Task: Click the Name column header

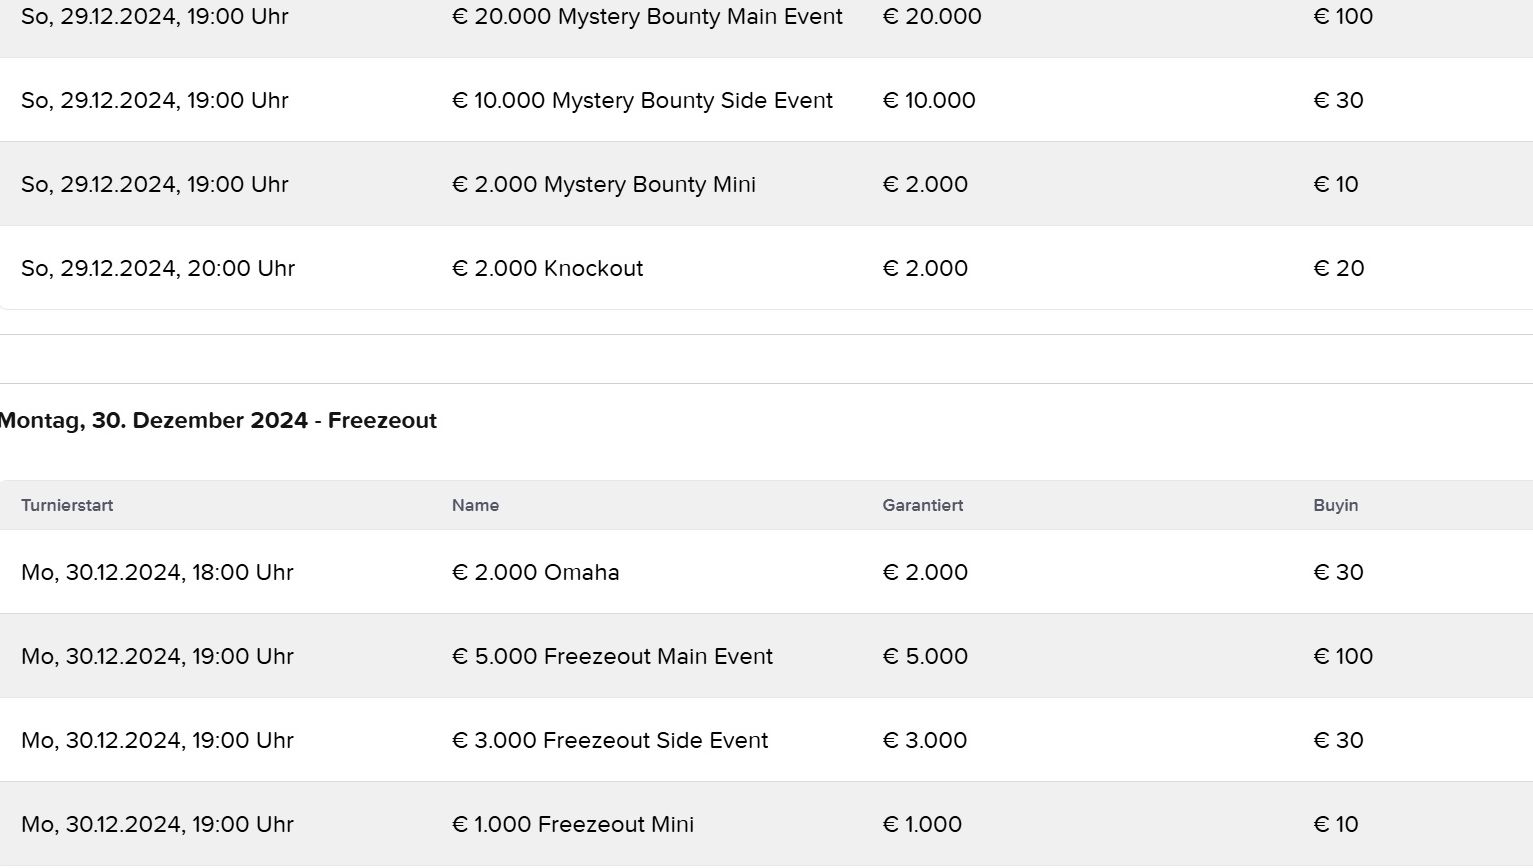Action: (x=475, y=506)
